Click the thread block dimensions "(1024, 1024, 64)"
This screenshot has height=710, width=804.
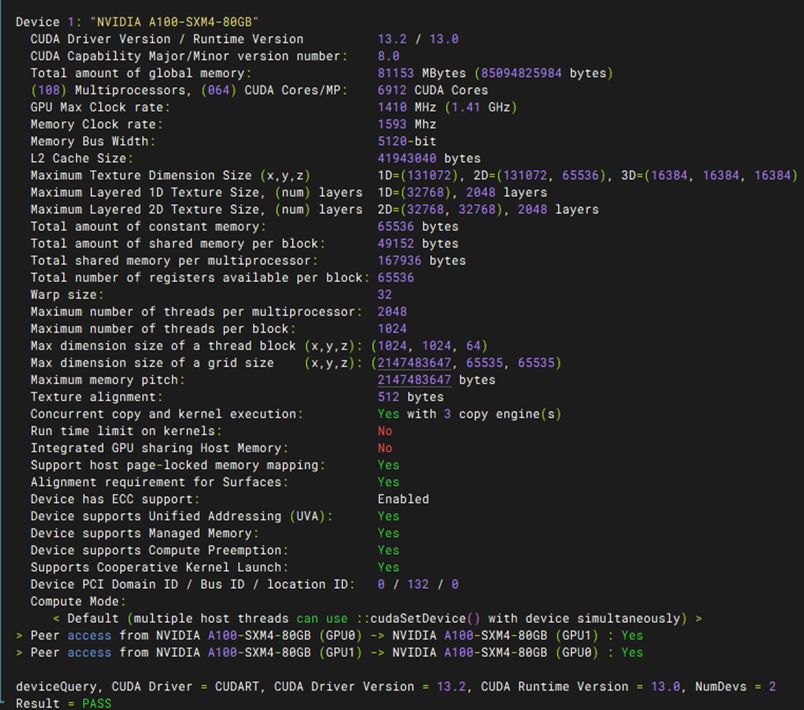(x=429, y=346)
